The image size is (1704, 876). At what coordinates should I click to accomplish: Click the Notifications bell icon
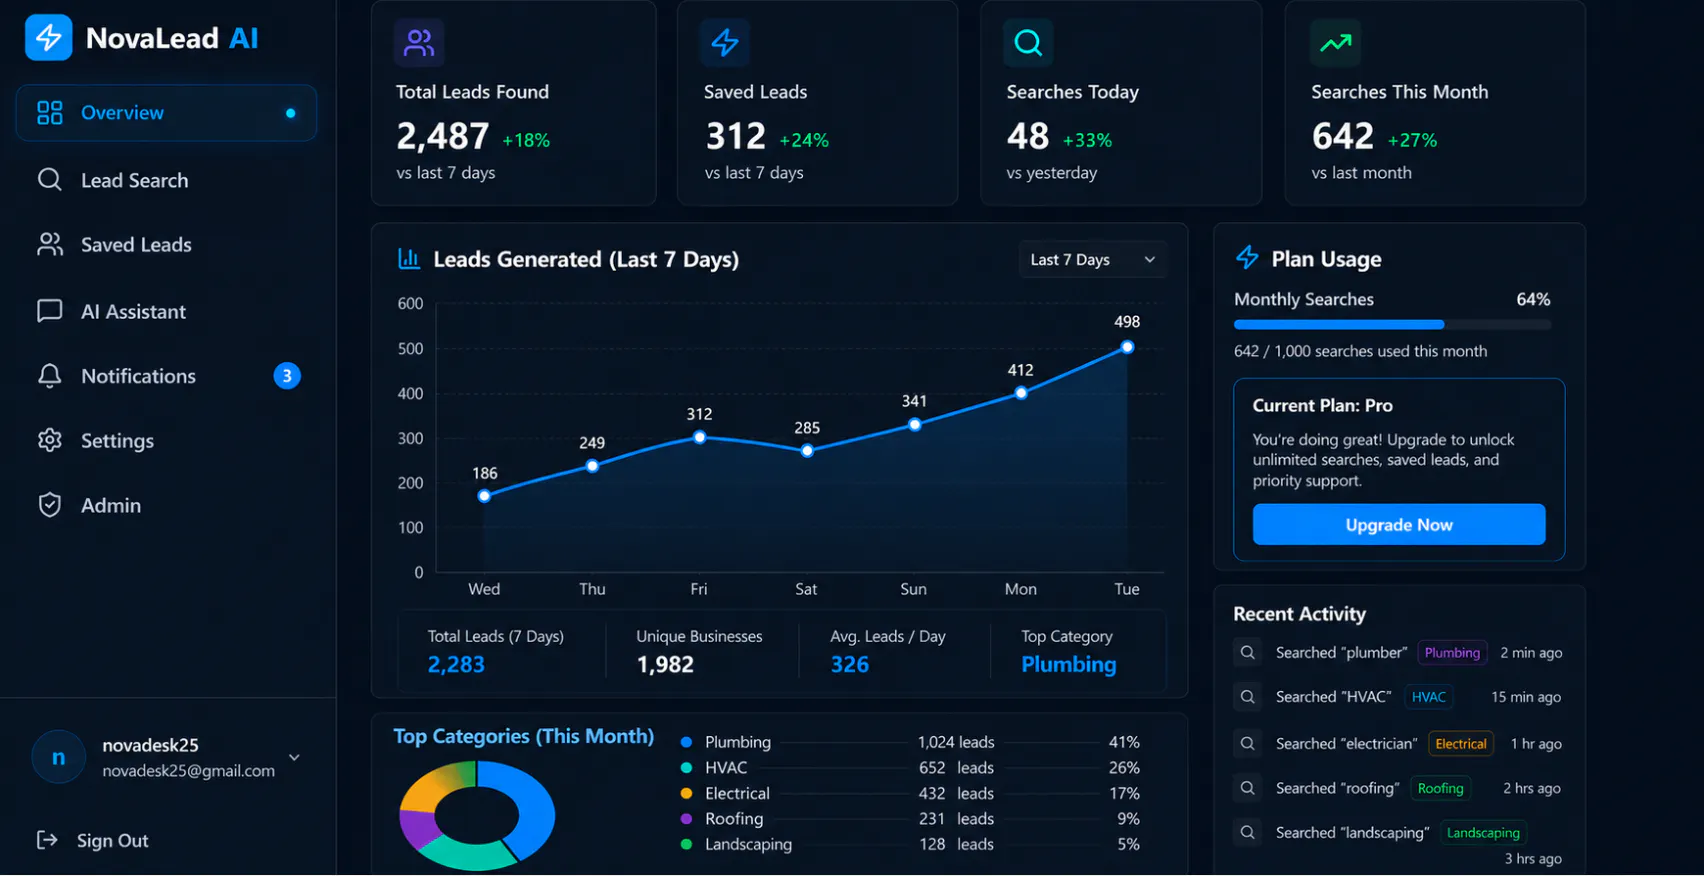(50, 376)
